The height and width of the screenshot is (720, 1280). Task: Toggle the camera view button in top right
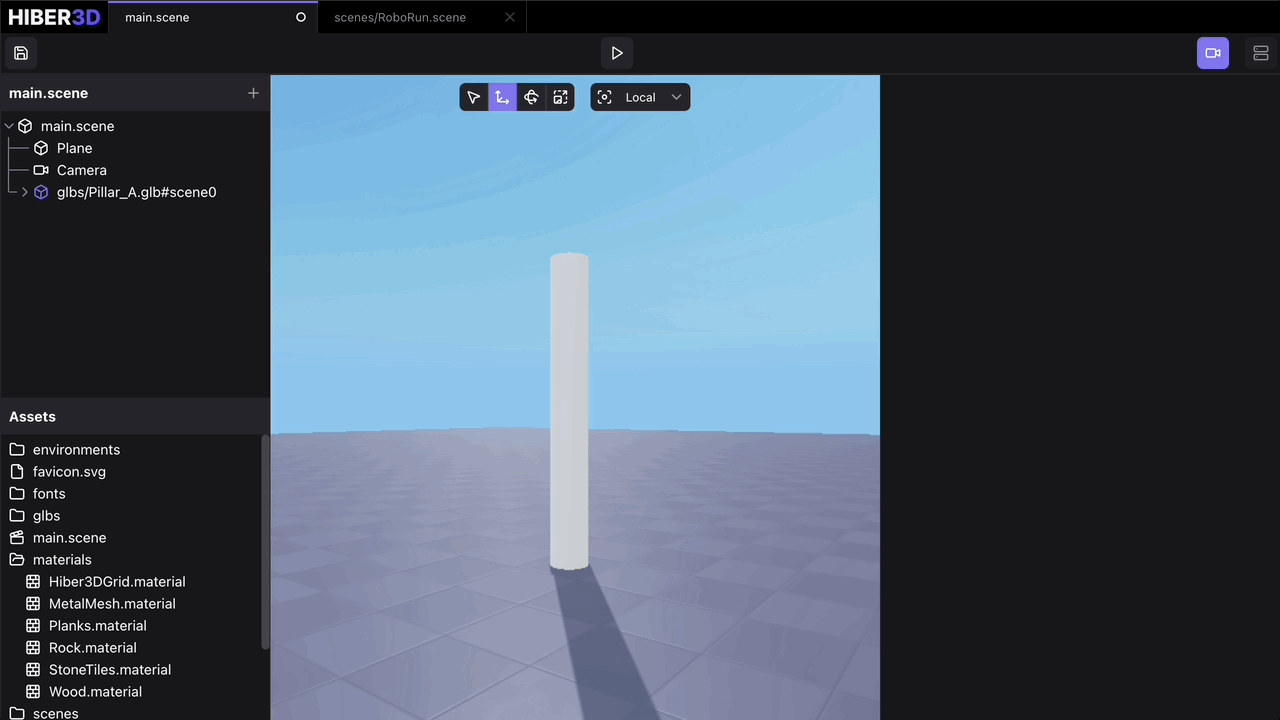point(1213,53)
